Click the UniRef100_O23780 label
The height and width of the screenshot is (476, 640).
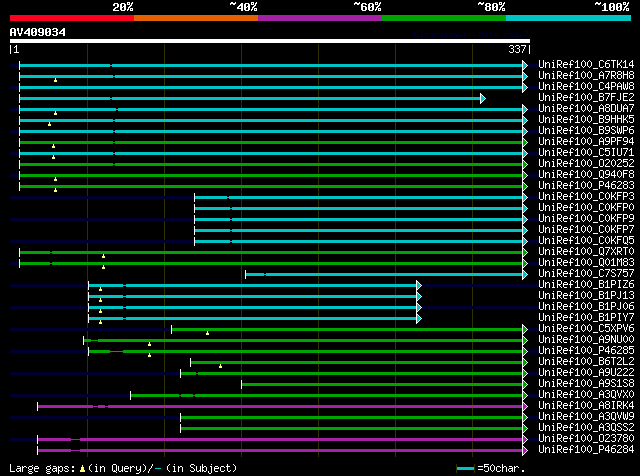point(586,439)
